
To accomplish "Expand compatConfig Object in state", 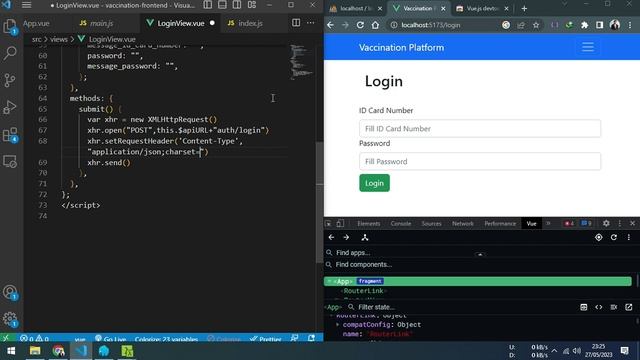I will pyautogui.click(x=338, y=324).
